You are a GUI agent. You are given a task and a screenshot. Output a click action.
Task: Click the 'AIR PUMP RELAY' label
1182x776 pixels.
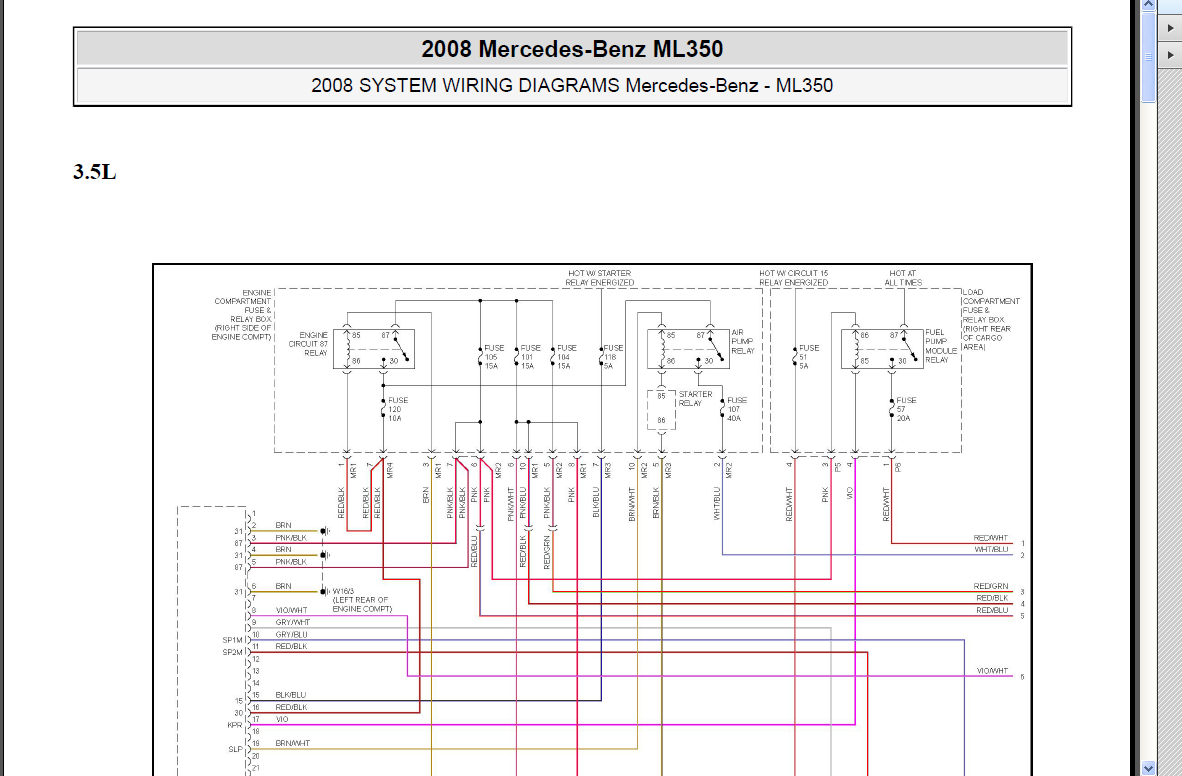pyautogui.click(x=742, y=341)
